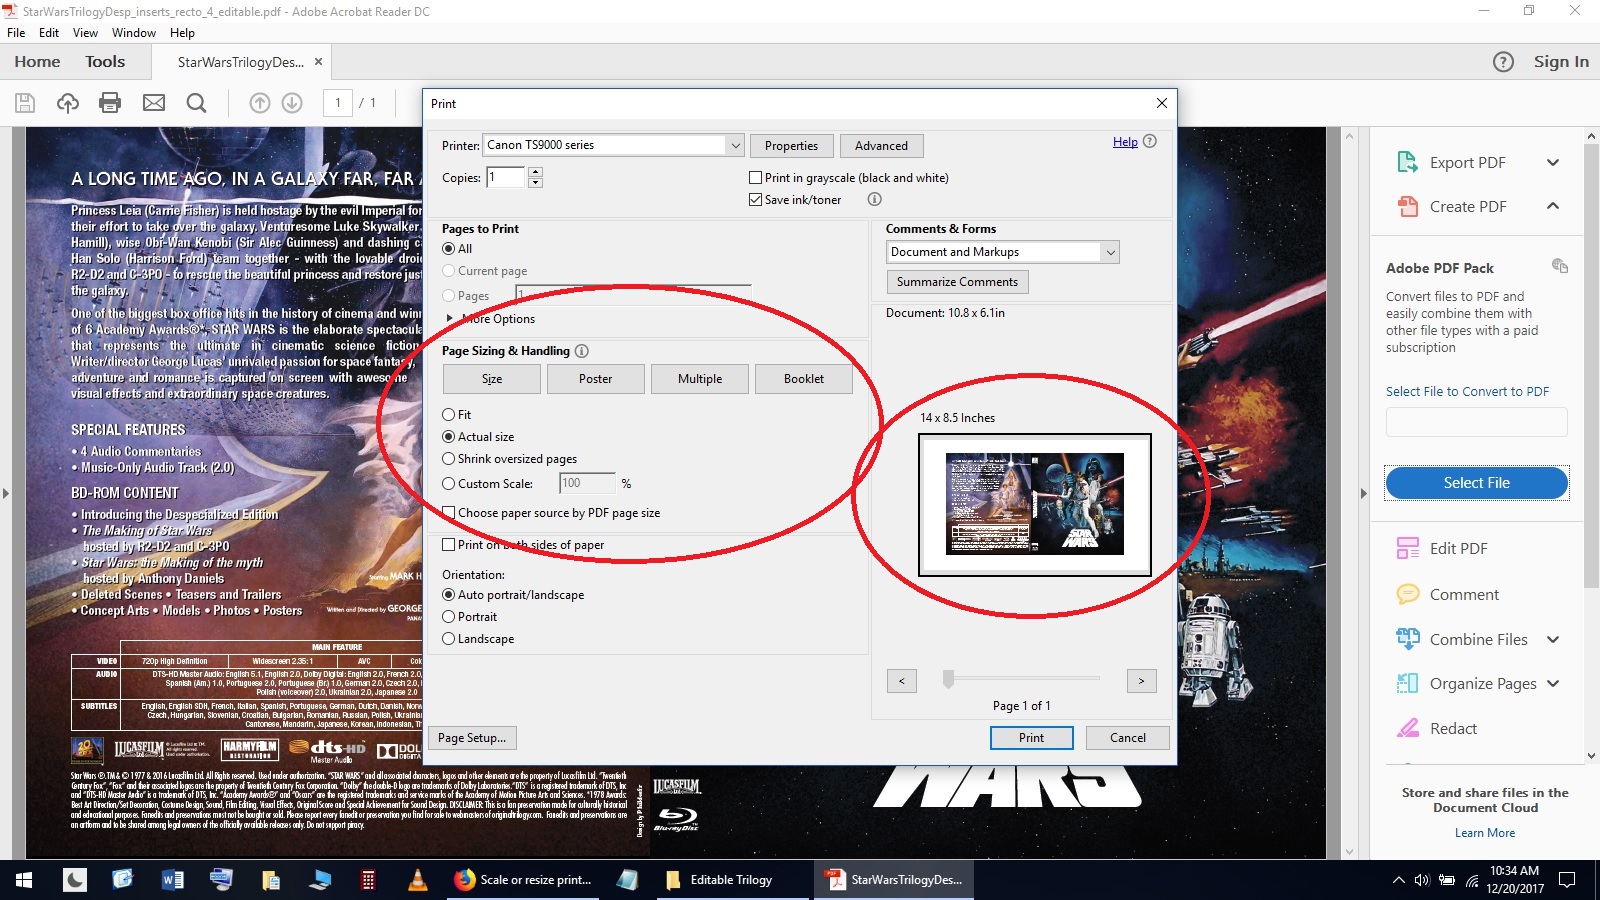Viewport: 1600px width, 900px height.
Task: Select the Fit sizing option
Action: pos(449,415)
